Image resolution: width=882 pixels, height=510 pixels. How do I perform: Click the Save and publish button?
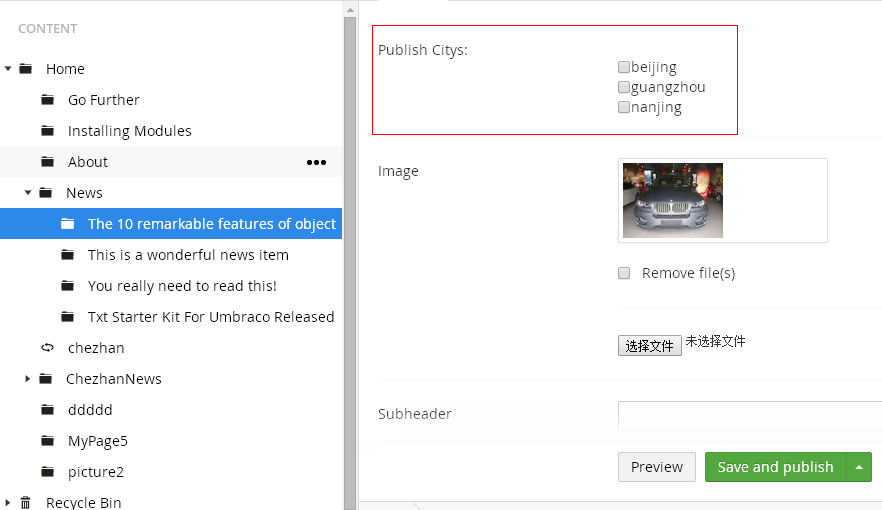pos(776,467)
